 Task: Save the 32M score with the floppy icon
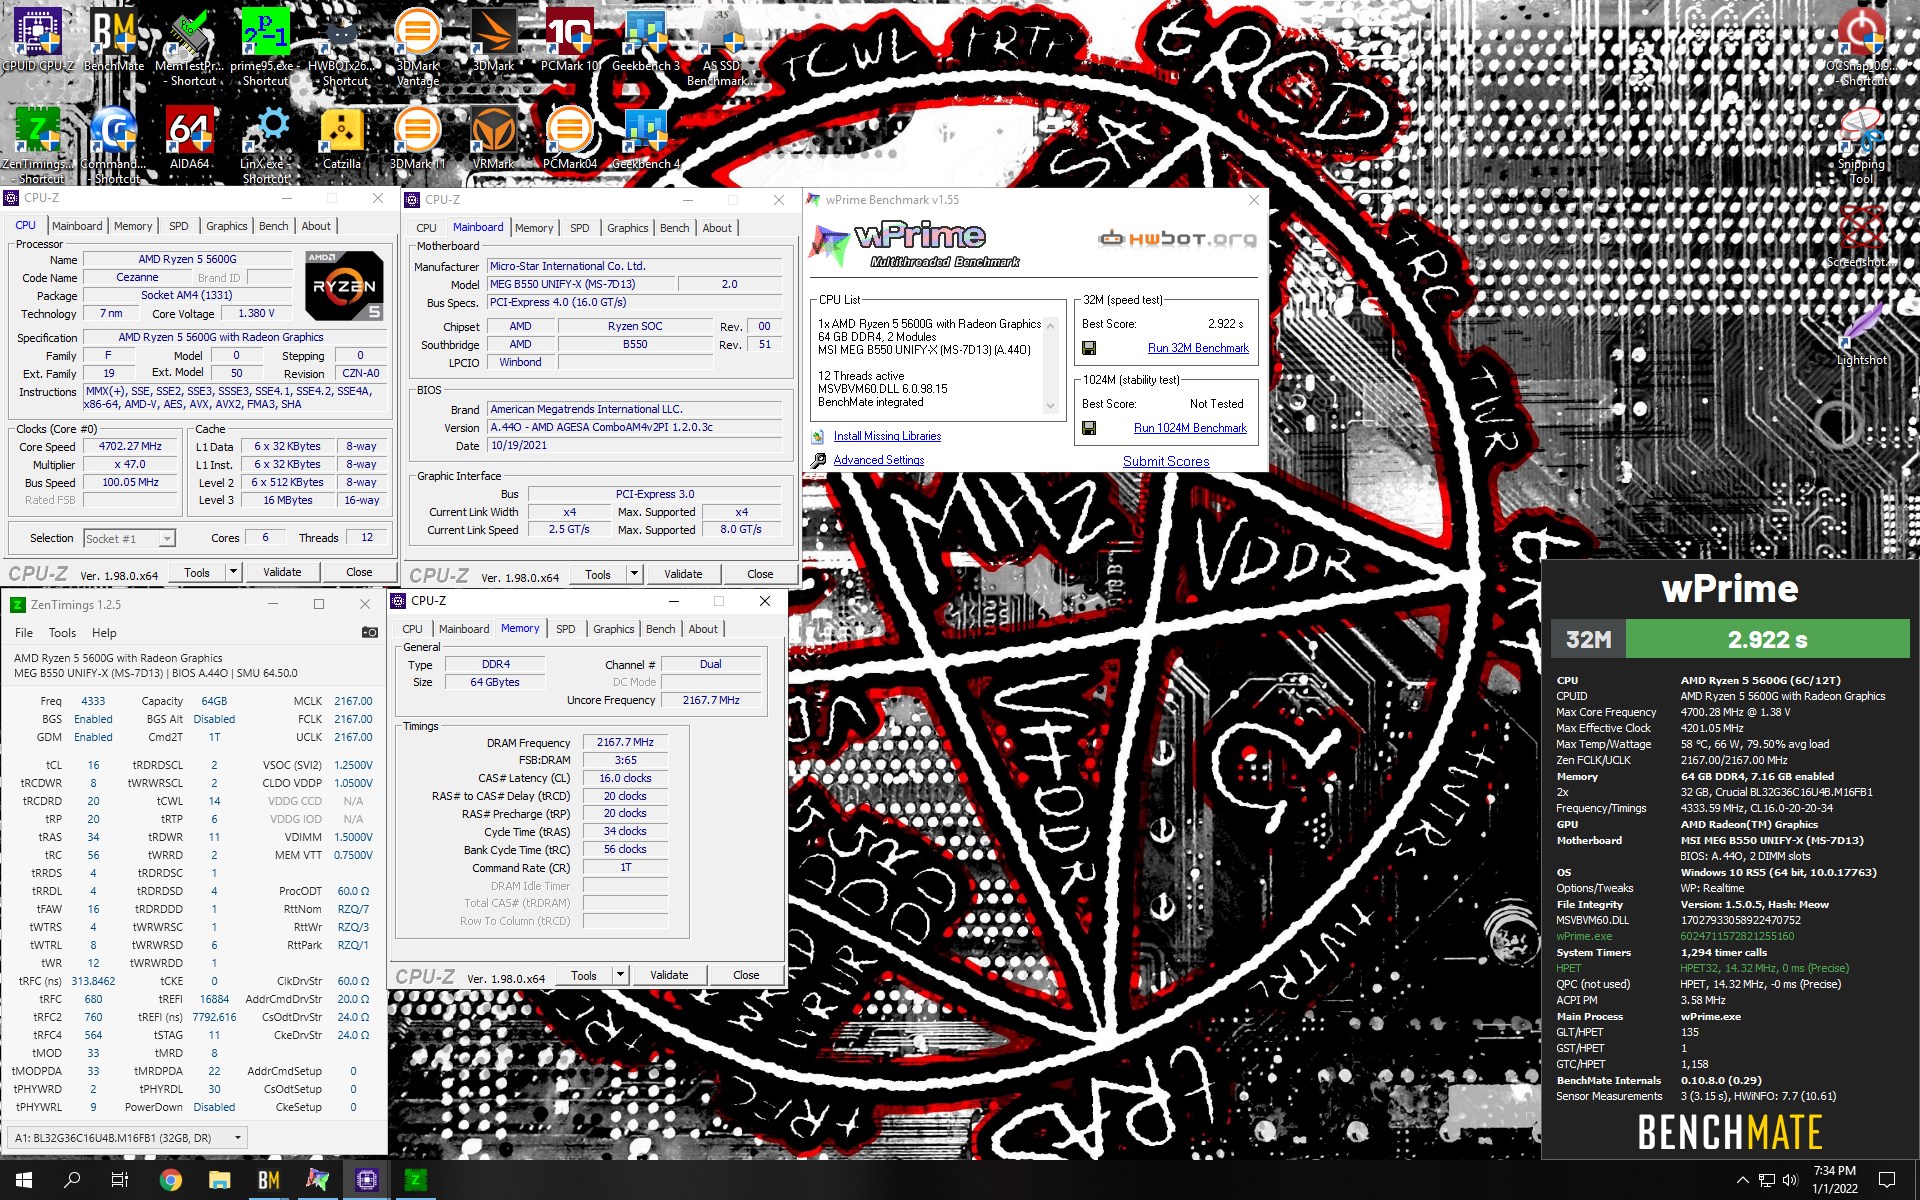1089,348
